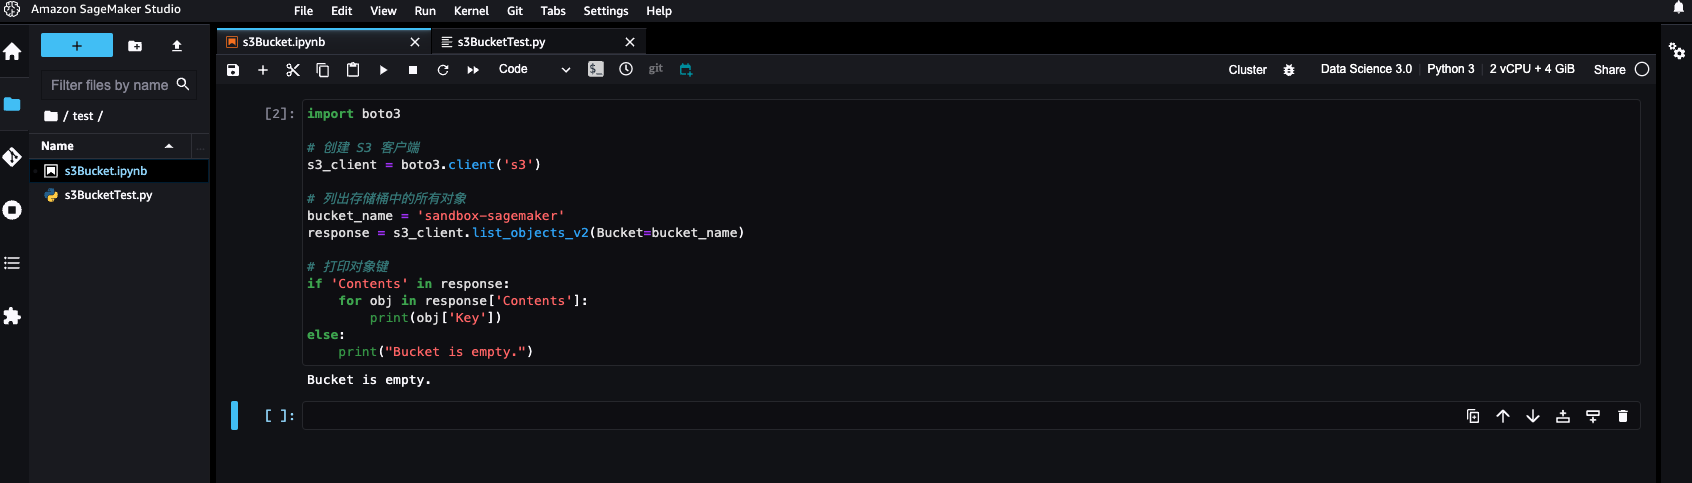Copy selected cells toolbar icon
This screenshot has width=1692, height=483.
323,70
